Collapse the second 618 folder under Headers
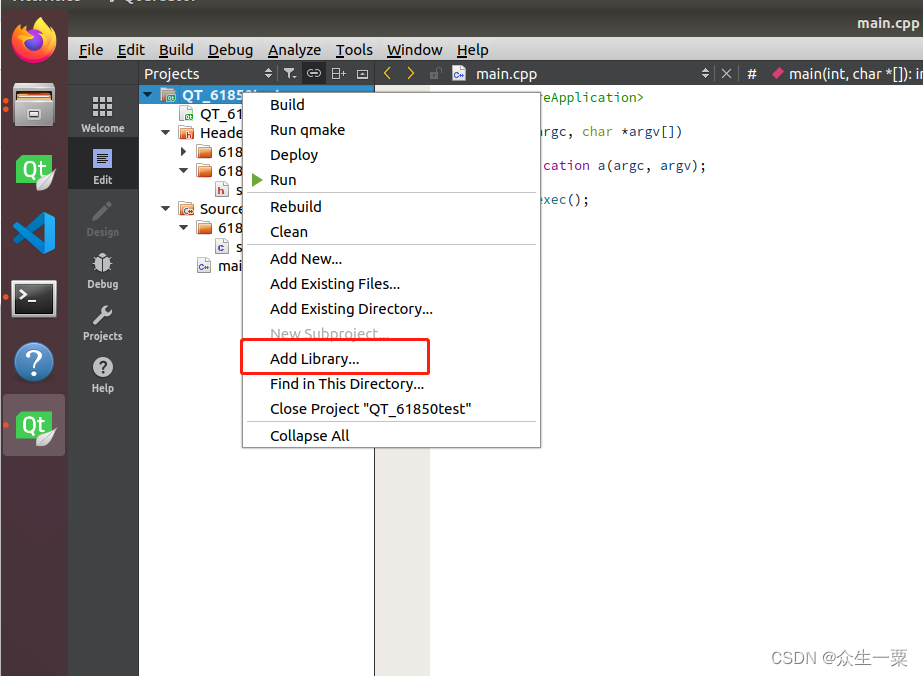The width and height of the screenshot is (923, 676). (x=184, y=171)
